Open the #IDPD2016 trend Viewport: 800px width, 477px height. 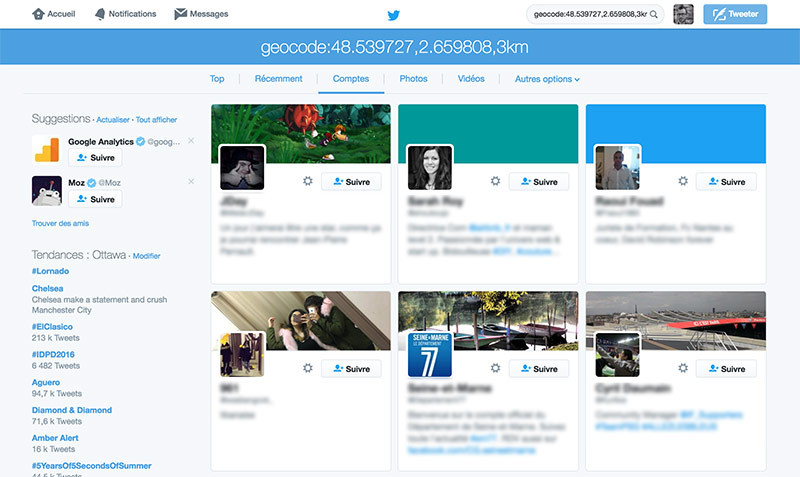[53, 354]
